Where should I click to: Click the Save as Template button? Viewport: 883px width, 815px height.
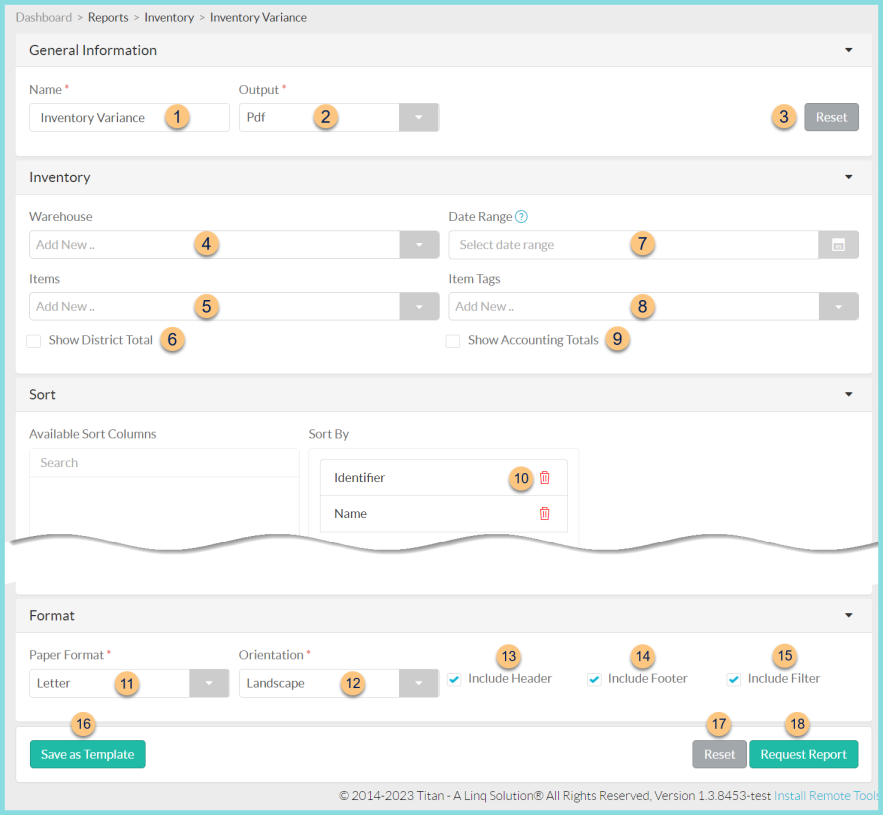[x=87, y=754]
